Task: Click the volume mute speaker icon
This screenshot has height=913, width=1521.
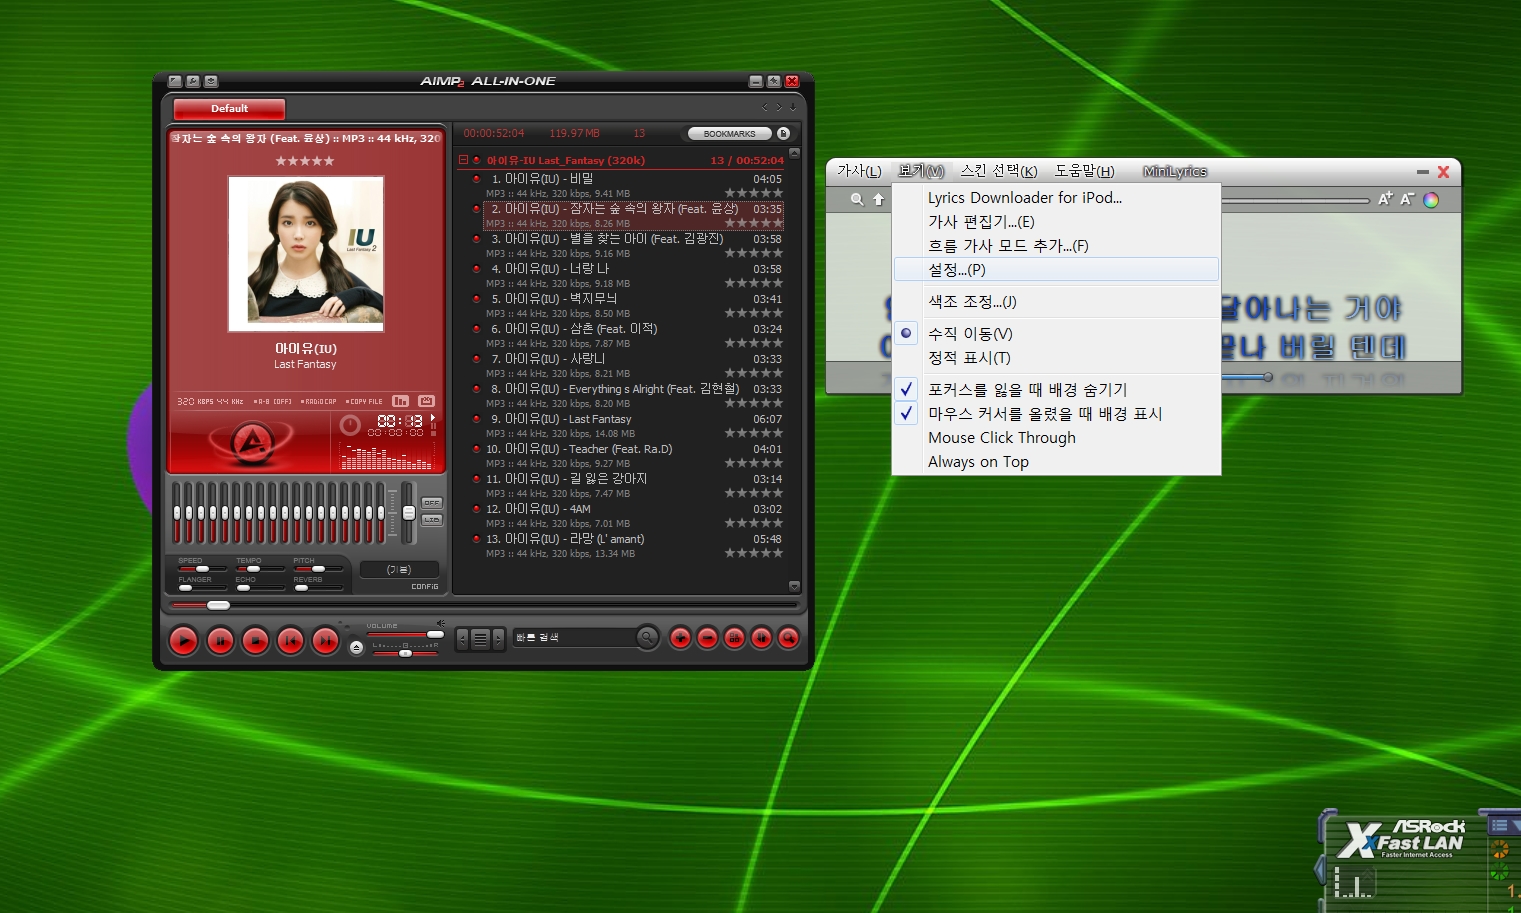Action: 441,623
